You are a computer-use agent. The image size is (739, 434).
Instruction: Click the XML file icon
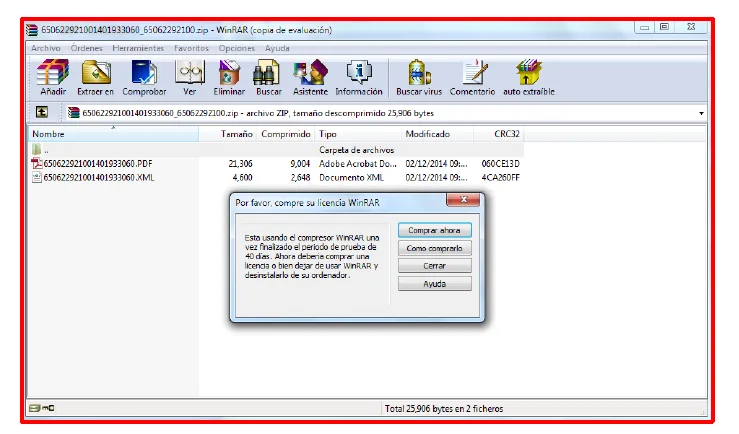click(x=37, y=178)
